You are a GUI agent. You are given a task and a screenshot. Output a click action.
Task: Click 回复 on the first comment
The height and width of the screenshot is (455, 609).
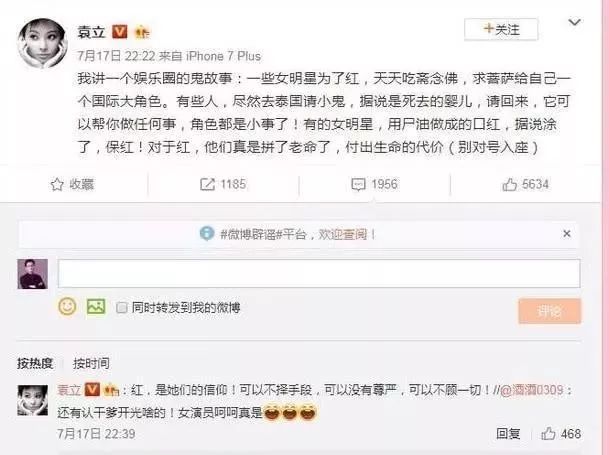[508, 434]
